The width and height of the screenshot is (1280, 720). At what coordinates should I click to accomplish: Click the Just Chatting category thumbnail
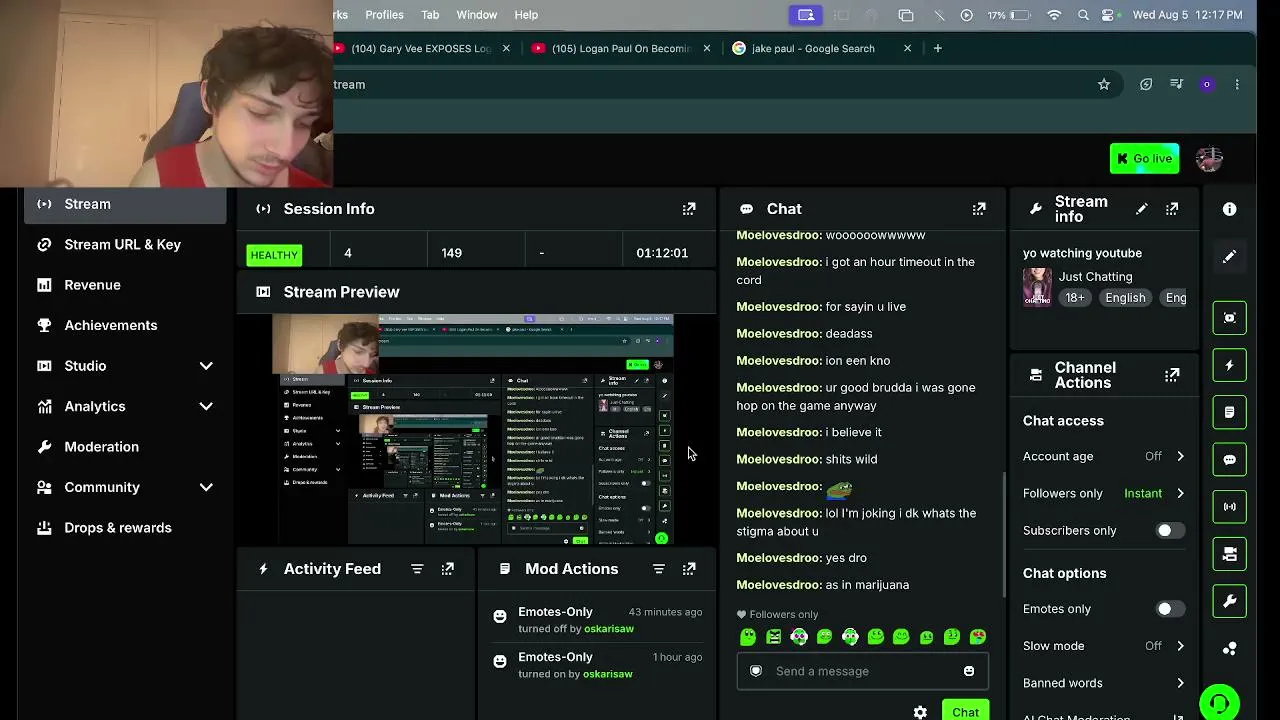click(x=1037, y=287)
